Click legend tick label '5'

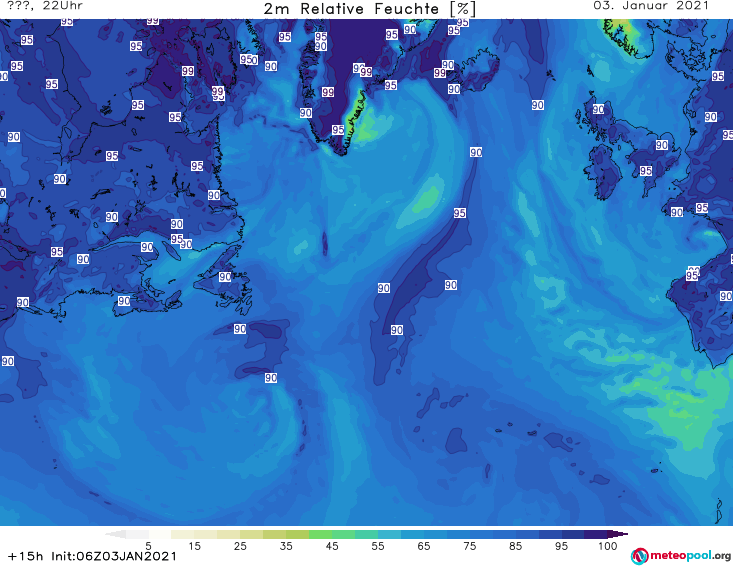[x=148, y=545]
